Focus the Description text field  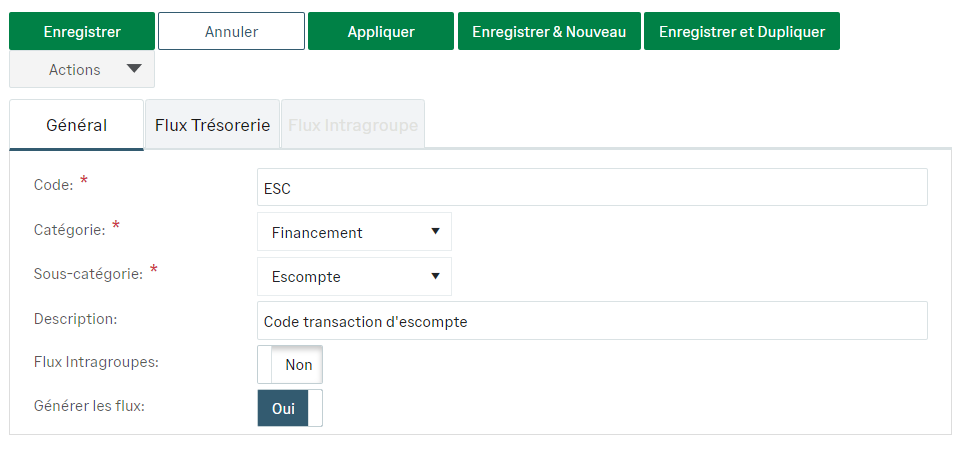[592, 321]
